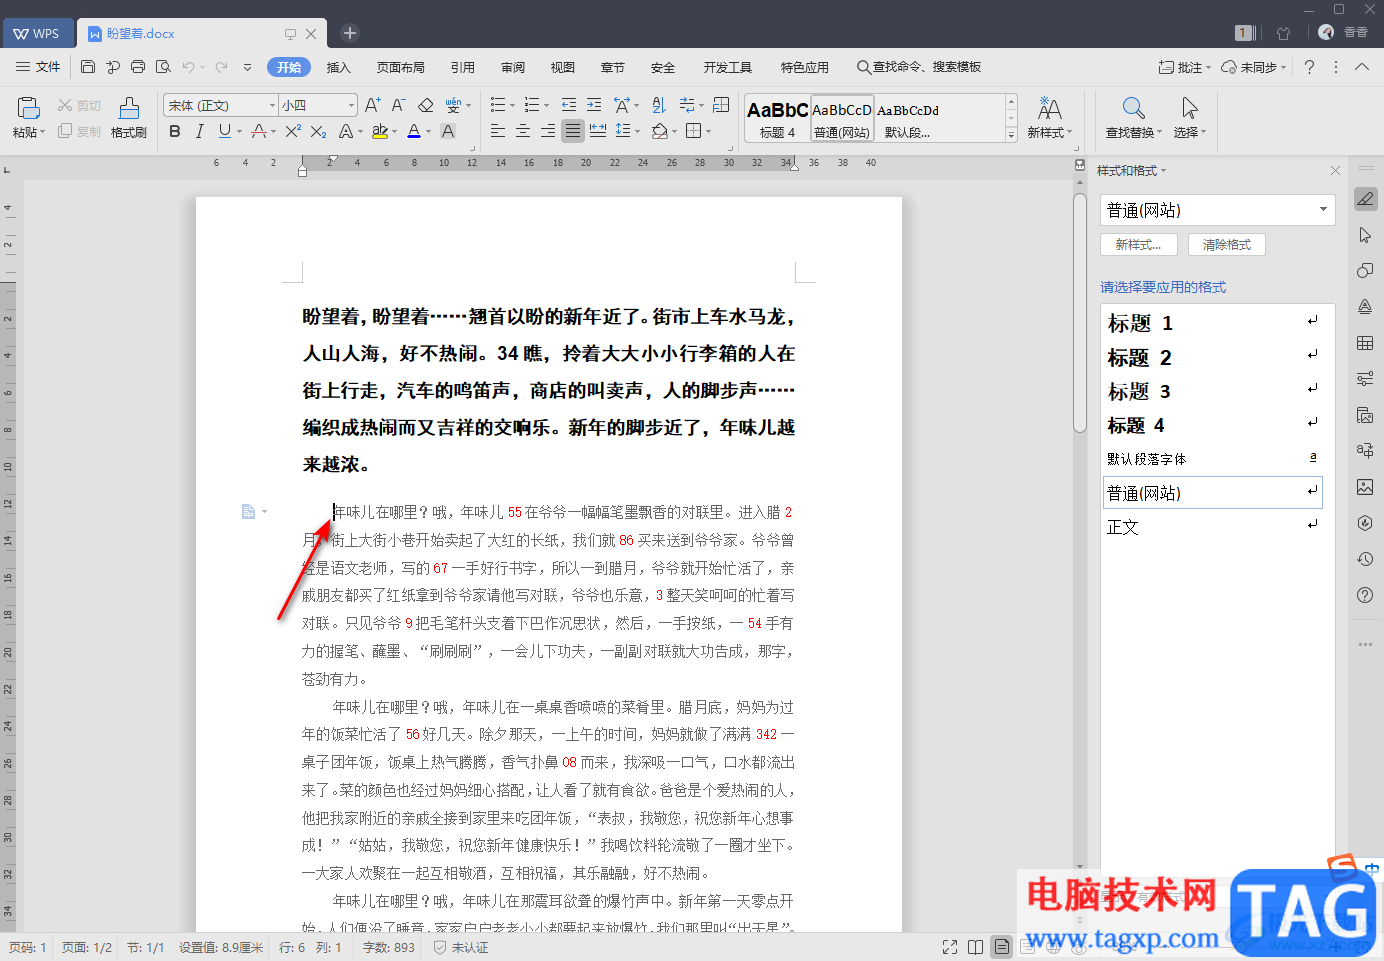The width and height of the screenshot is (1384, 961).
Task: Open new tab with plus button
Action: coord(350,33)
